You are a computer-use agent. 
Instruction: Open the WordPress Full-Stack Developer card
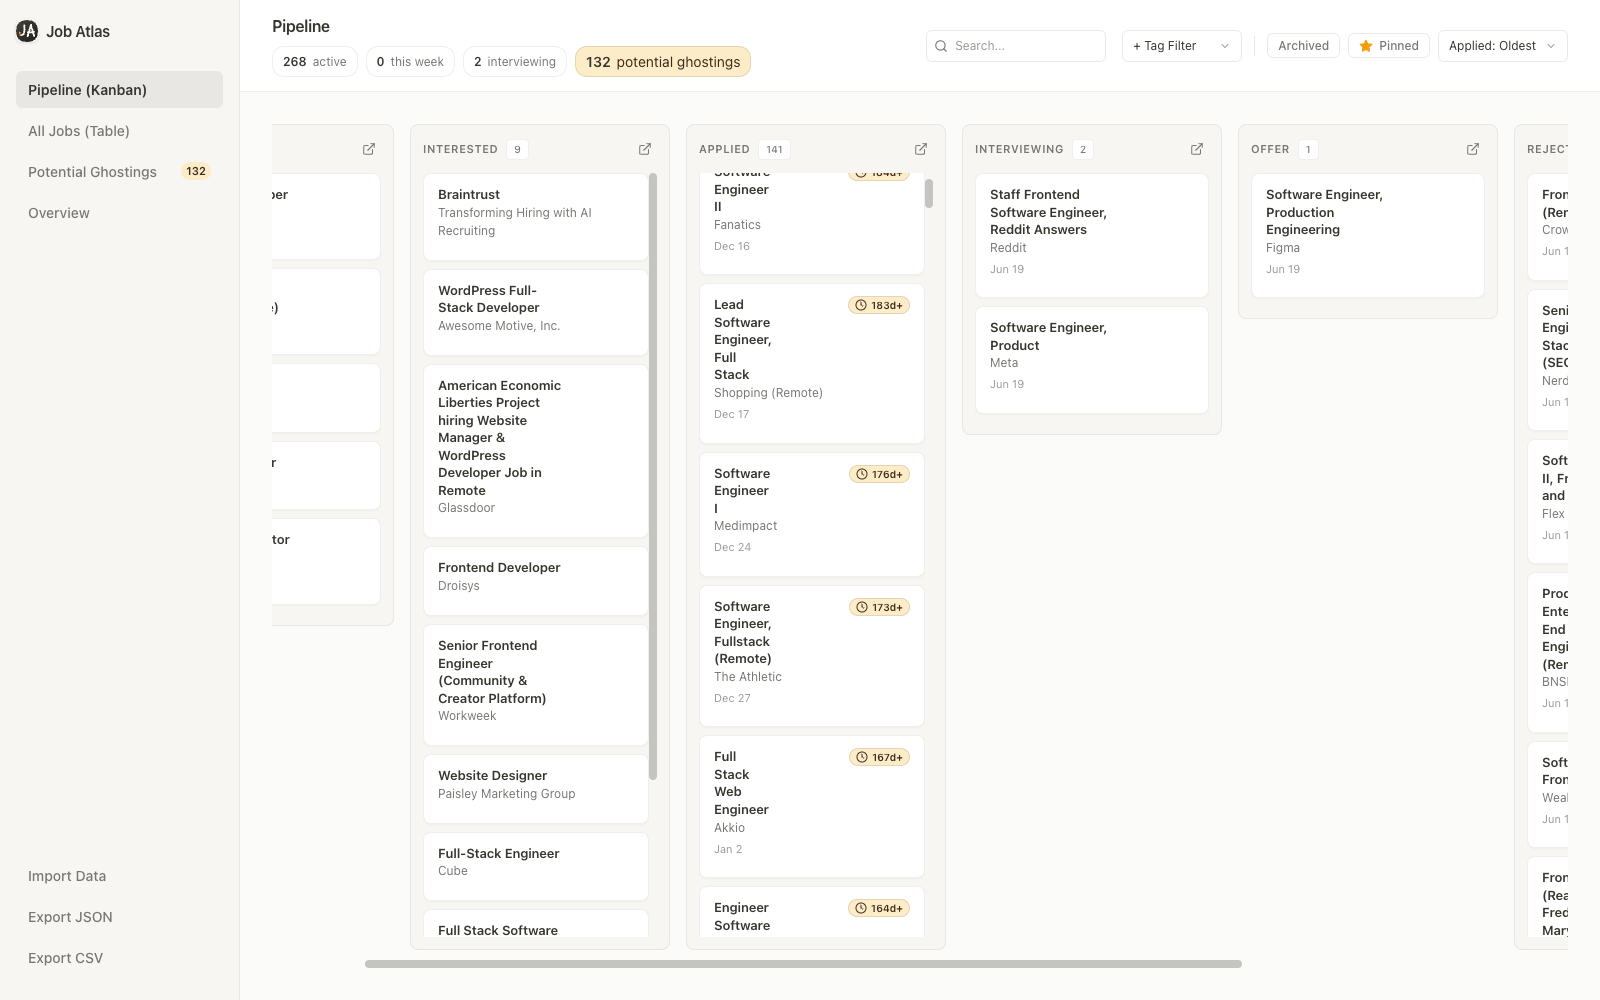pos(536,312)
